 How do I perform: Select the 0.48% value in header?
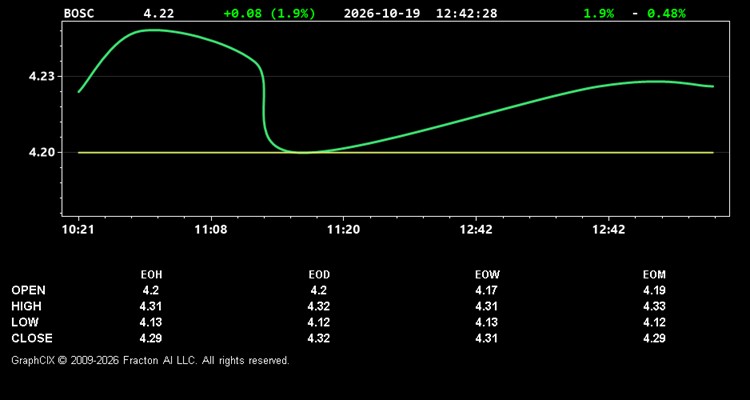(x=666, y=13)
